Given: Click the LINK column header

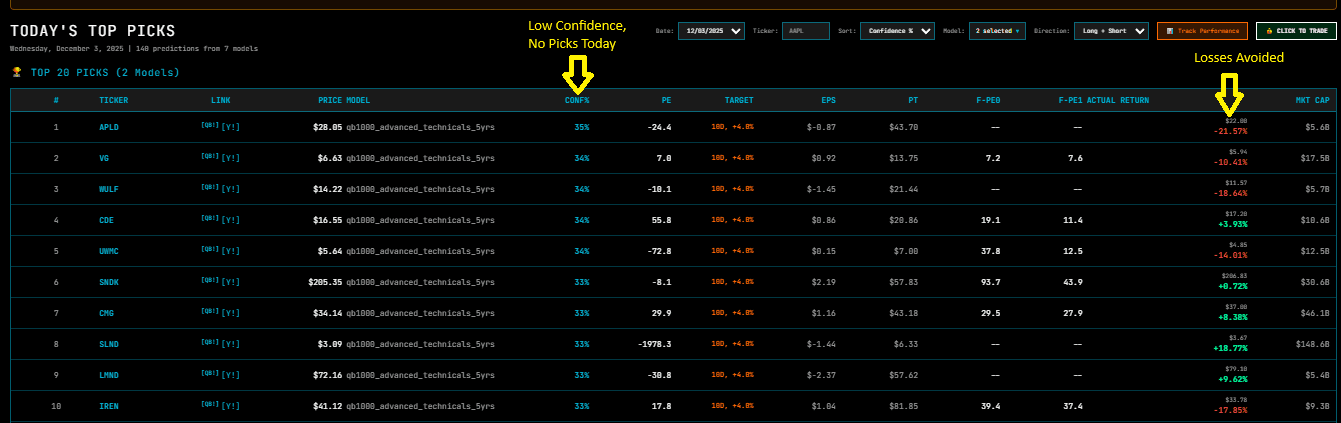Looking at the screenshot, I should [x=221, y=100].
